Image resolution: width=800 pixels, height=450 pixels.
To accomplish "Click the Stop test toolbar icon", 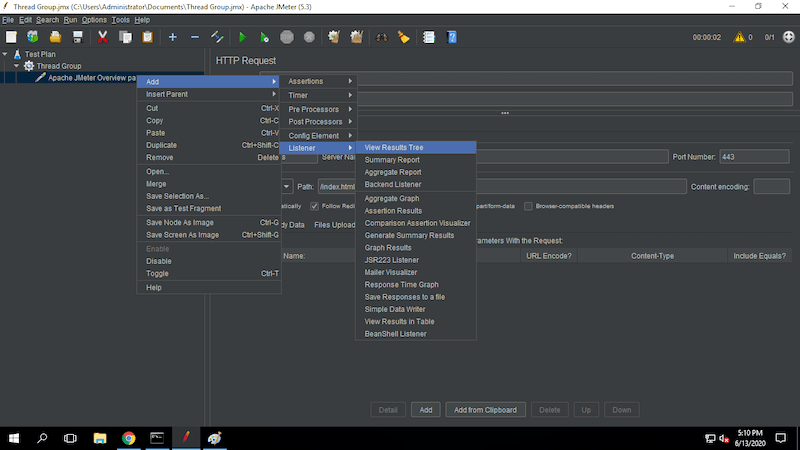I will 287,37.
